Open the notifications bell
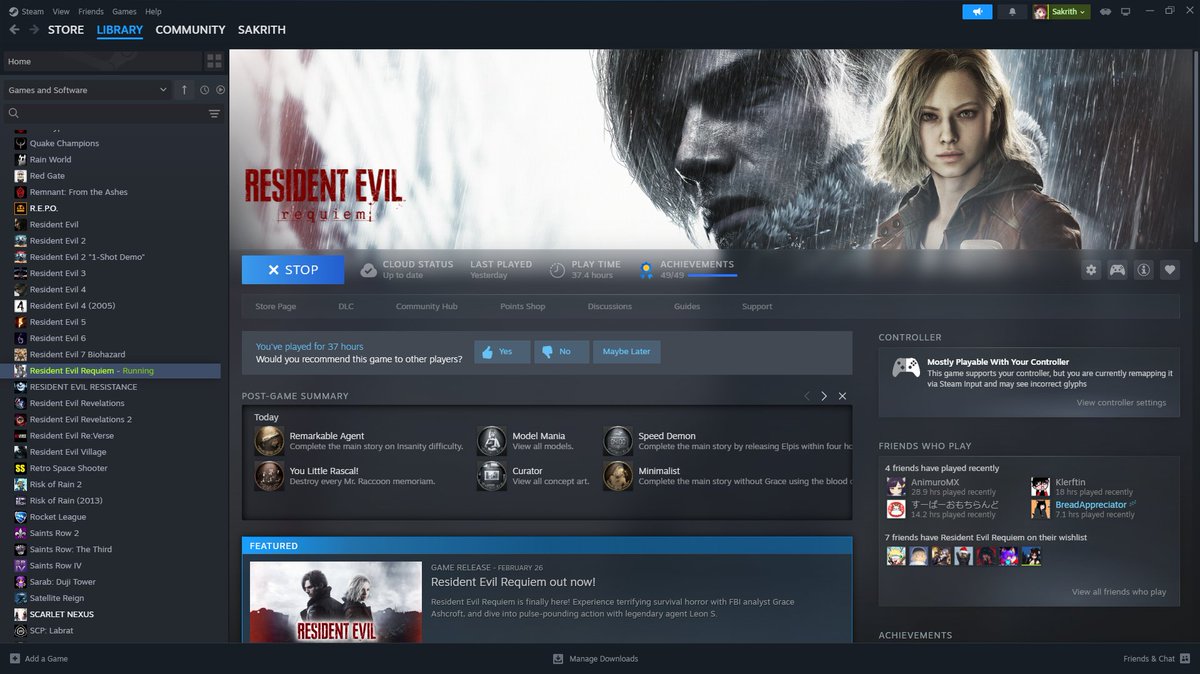The width and height of the screenshot is (1200, 674). (1012, 12)
